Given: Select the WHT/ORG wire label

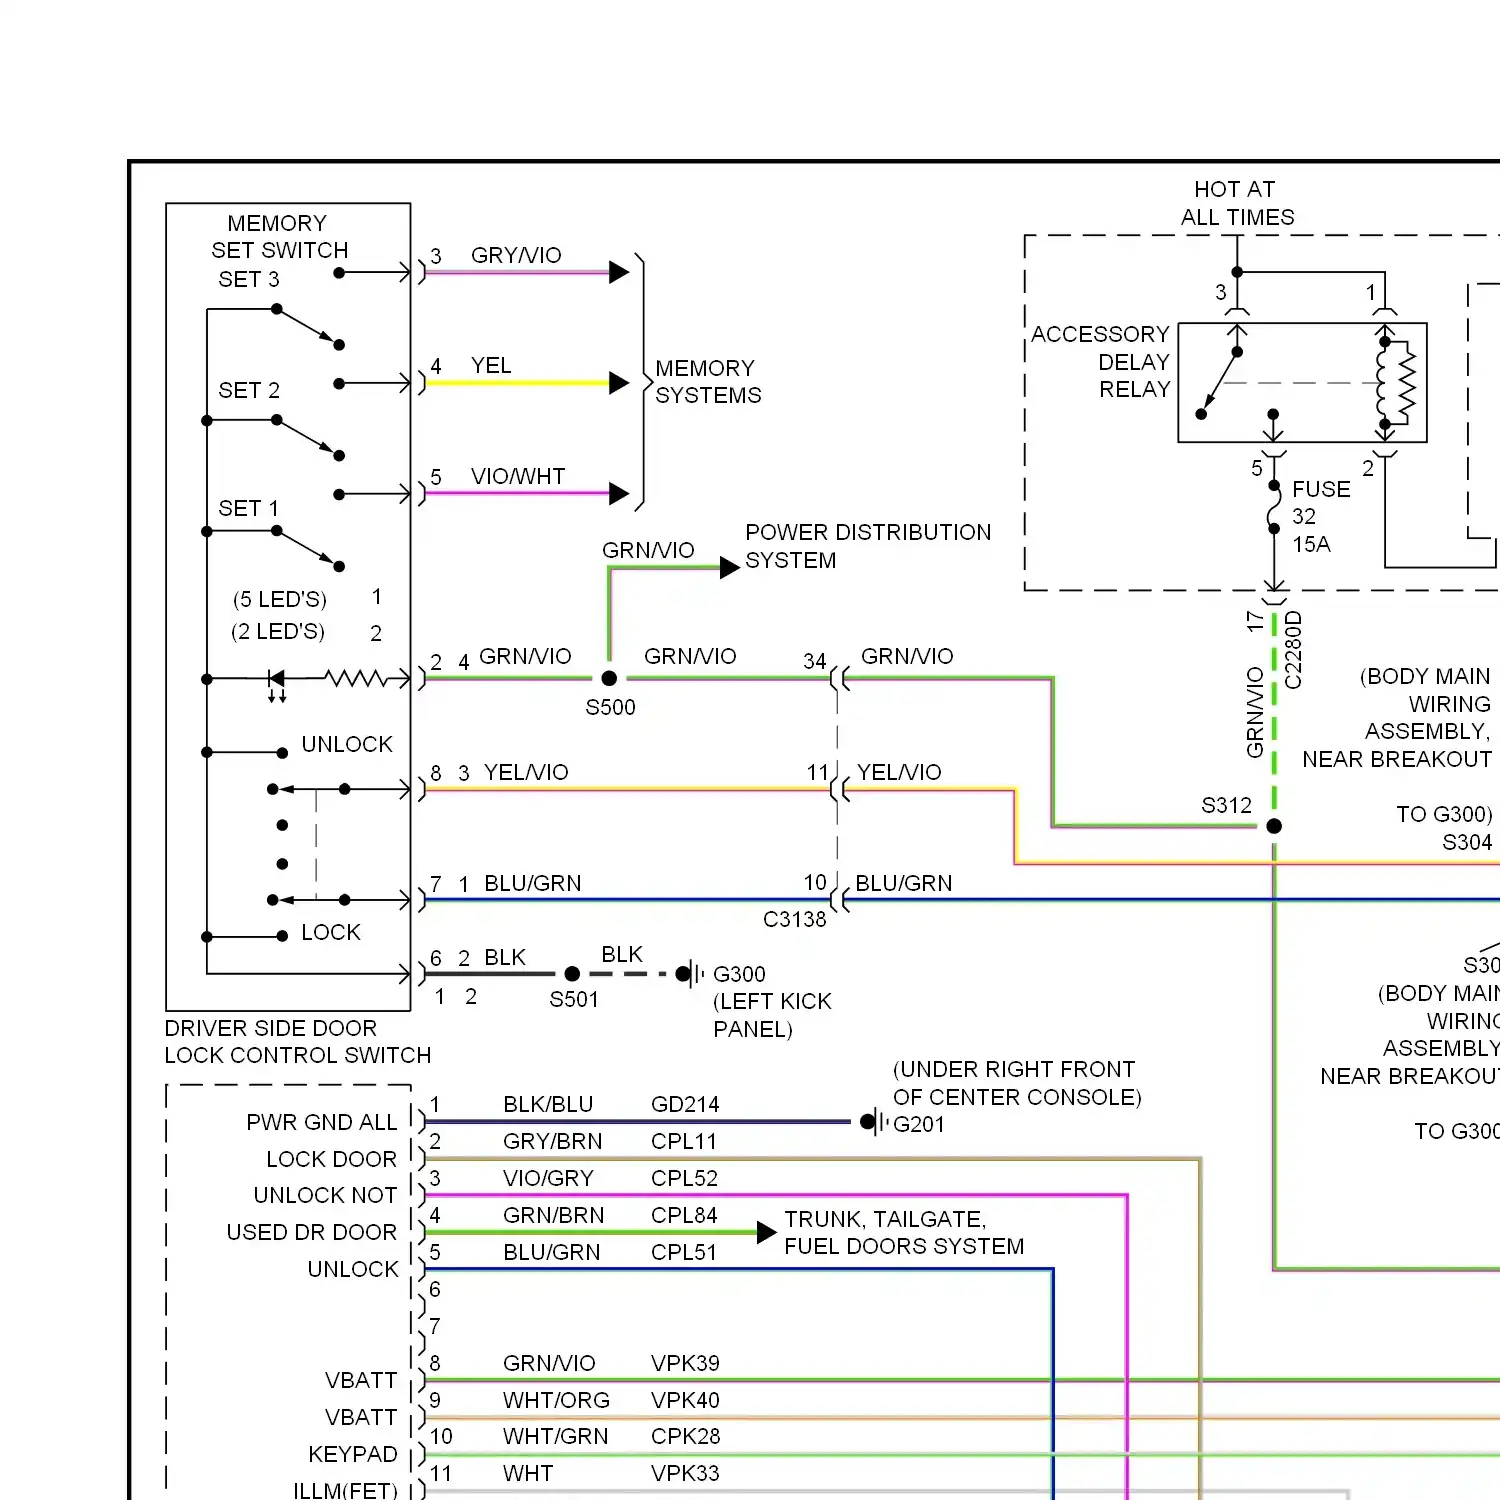Looking at the screenshot, I should point(556,1400).
